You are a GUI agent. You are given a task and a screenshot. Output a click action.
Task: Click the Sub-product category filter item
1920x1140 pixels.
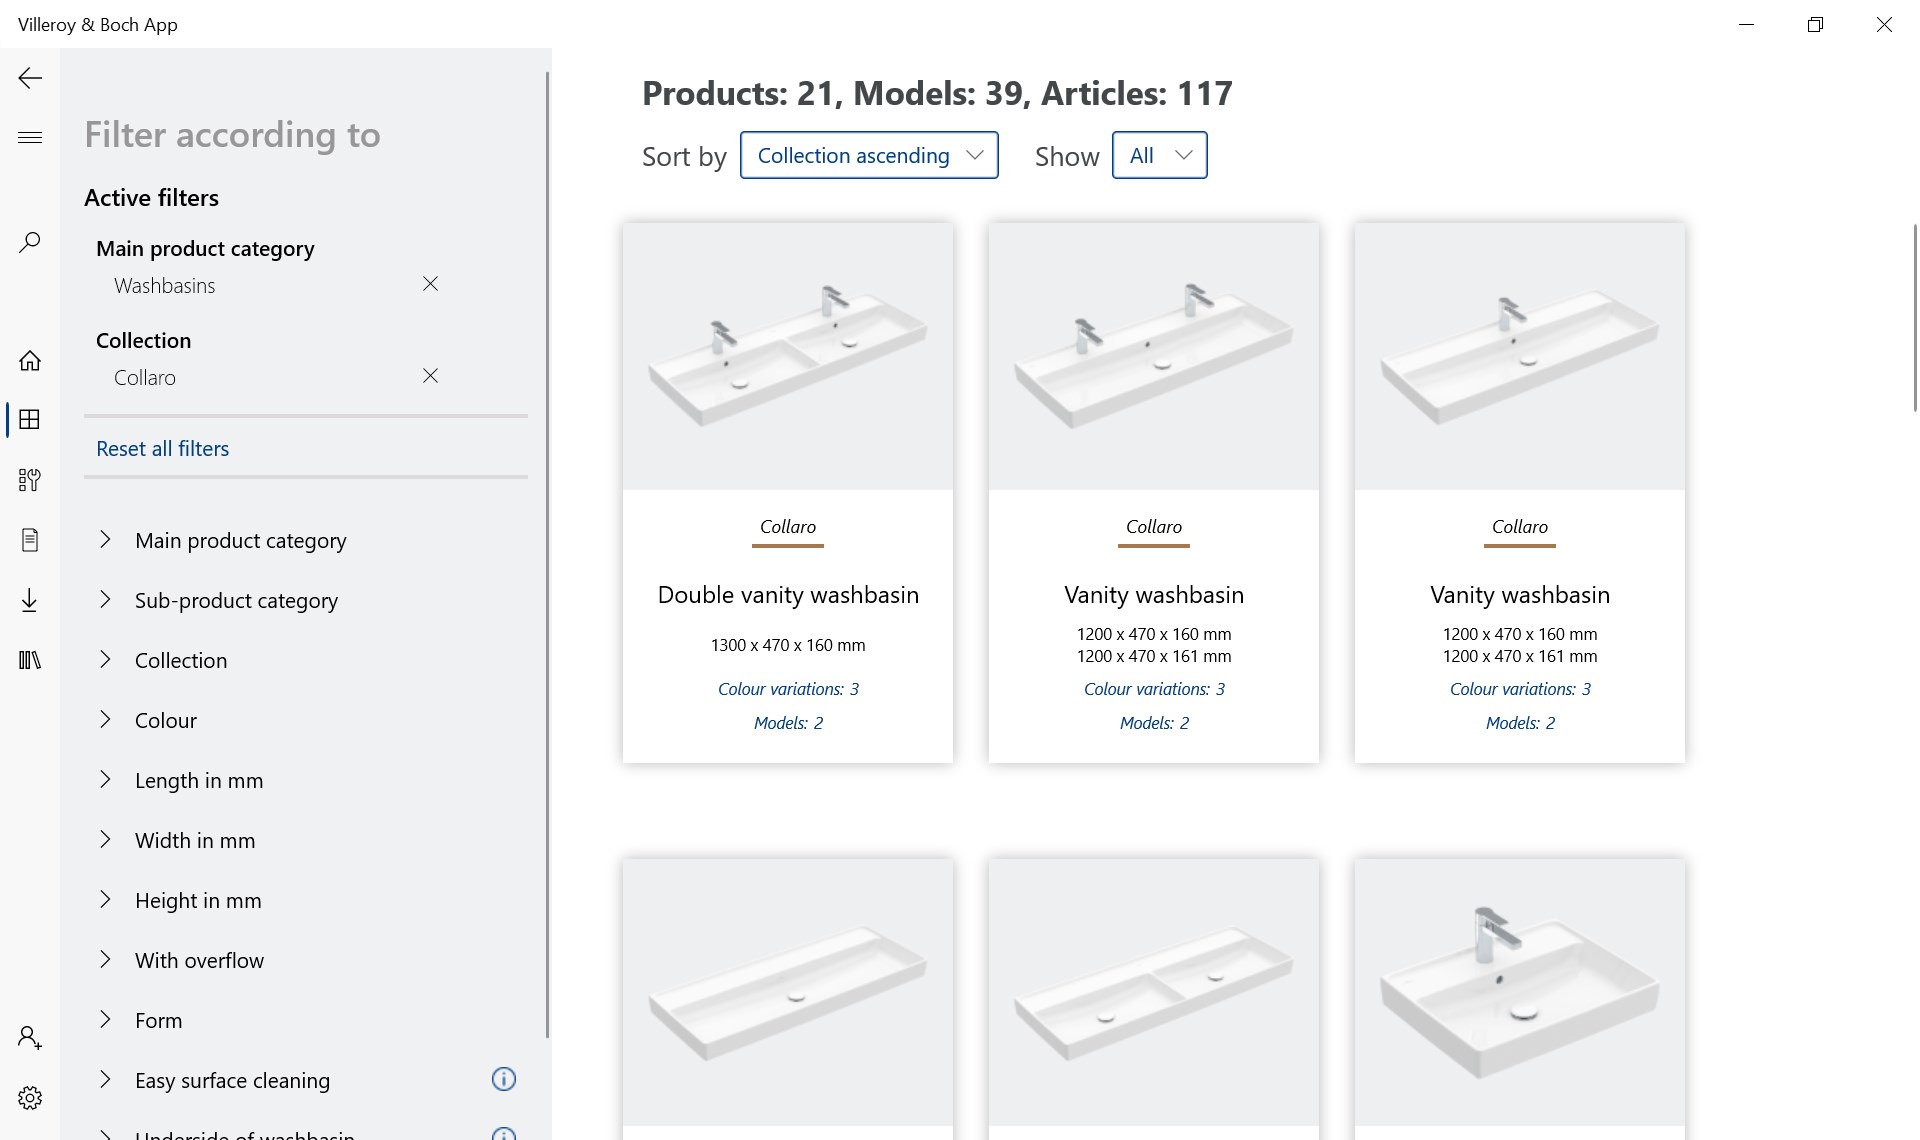236,600
